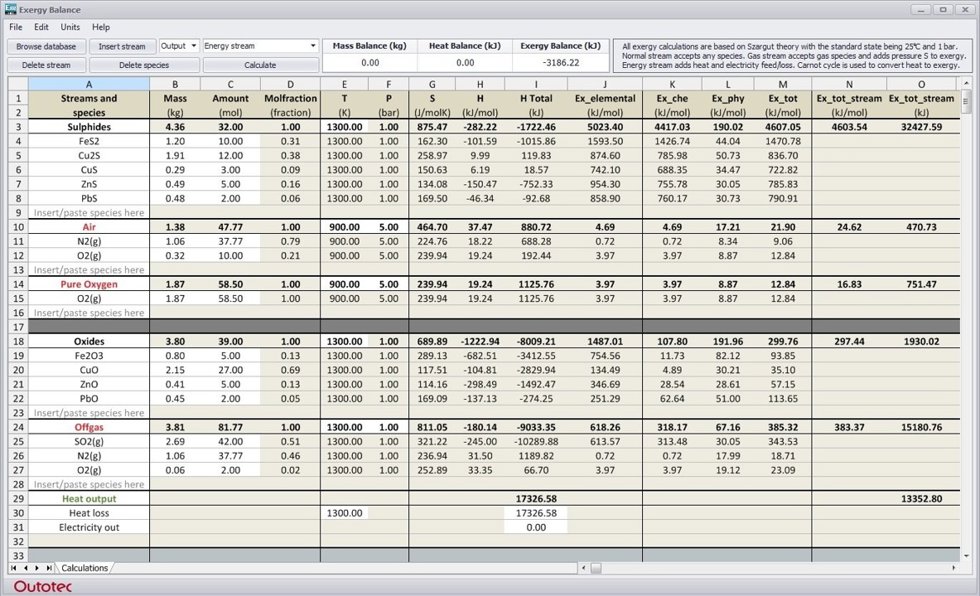
Task: Click the Offgas Ex_tot_stream value 15180.76
Action: (x=921, y=427)
